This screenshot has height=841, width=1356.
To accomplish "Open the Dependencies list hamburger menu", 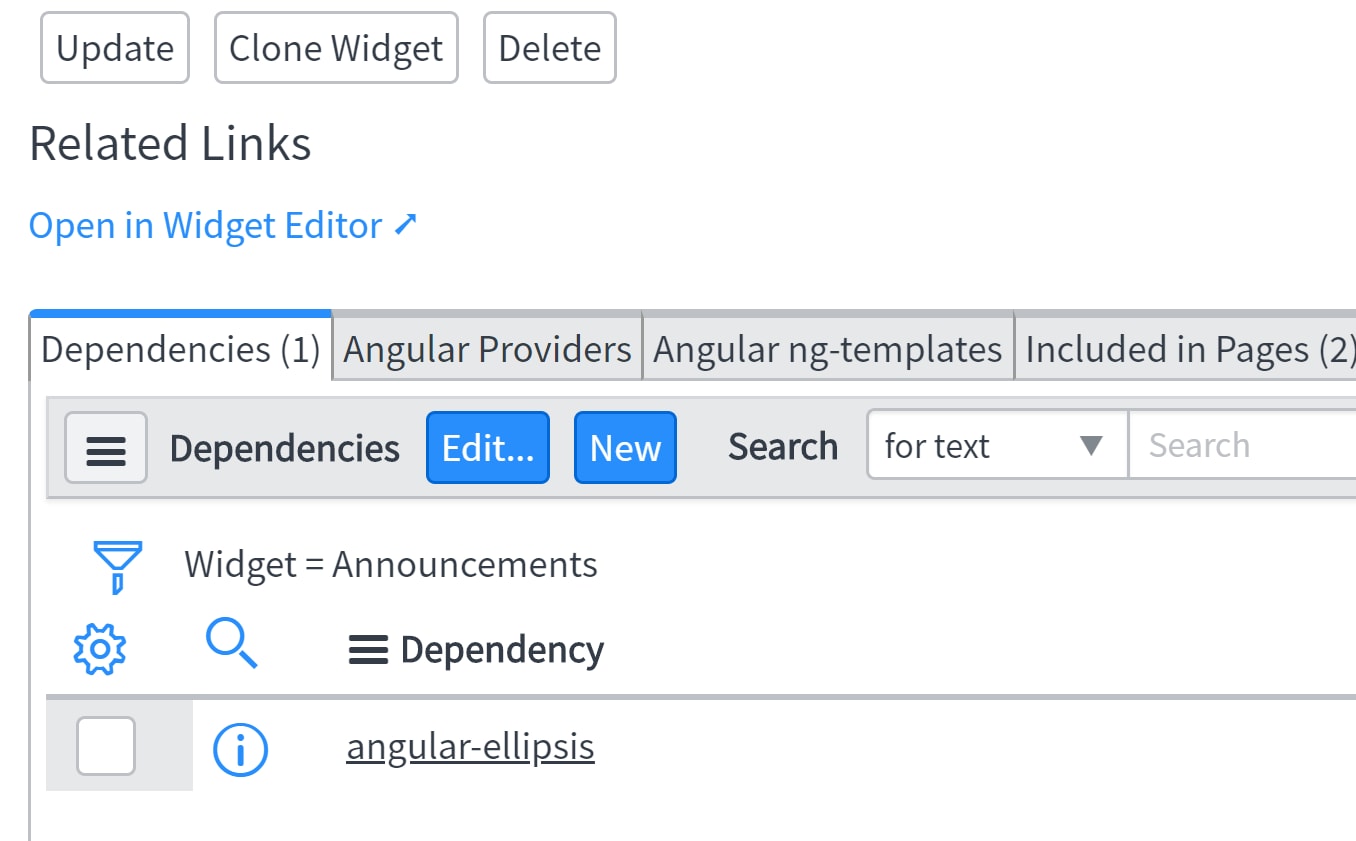I will click(x=106, y=448).
